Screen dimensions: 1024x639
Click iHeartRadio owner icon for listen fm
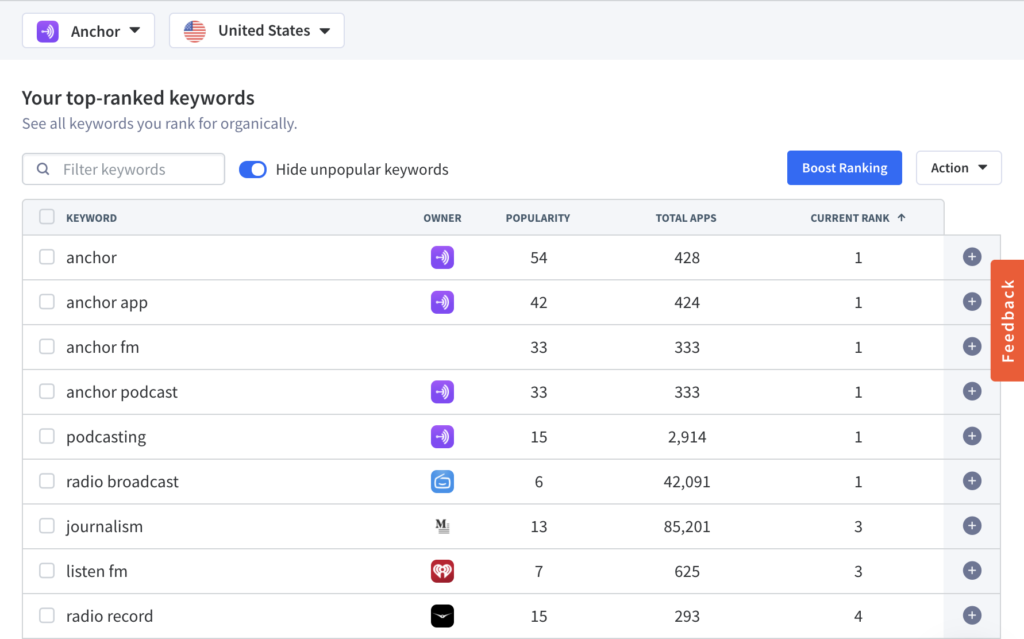[x=442, y=571]
